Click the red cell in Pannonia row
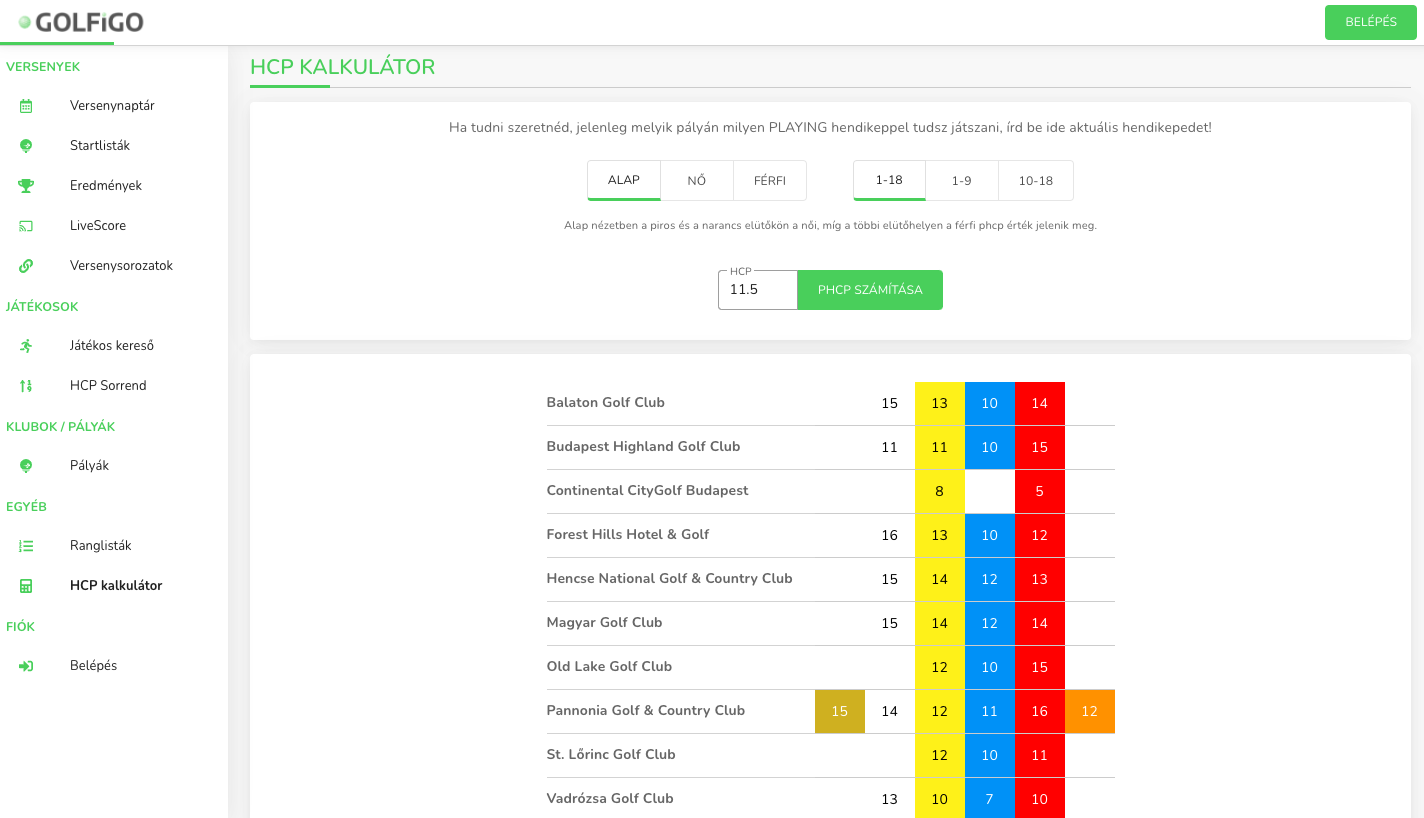1424x818 pixels. [x=1040, y=711]
